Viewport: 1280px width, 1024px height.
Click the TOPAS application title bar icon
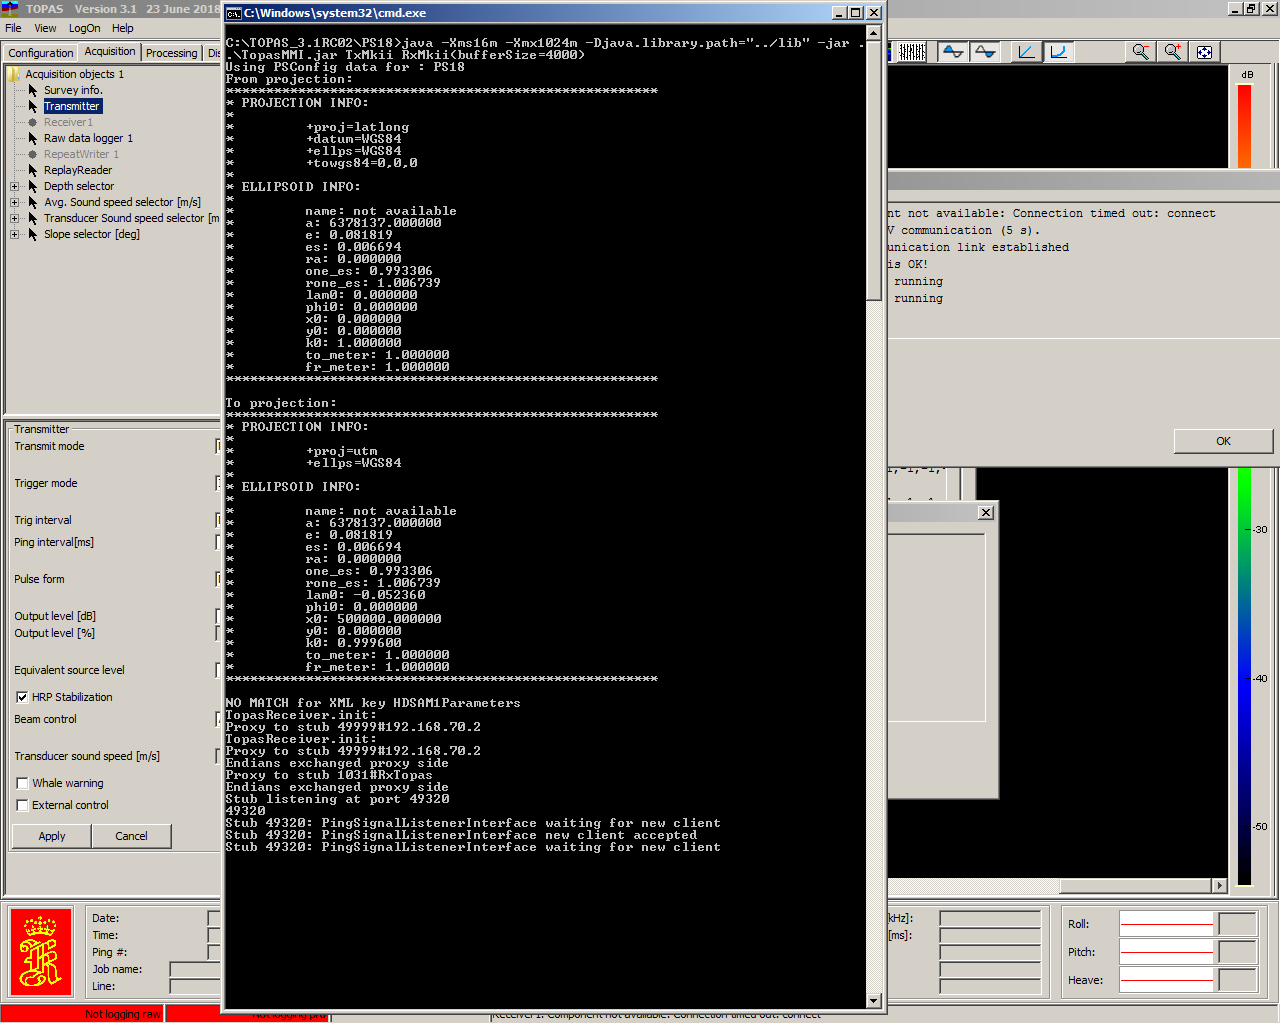pos(10,8)
